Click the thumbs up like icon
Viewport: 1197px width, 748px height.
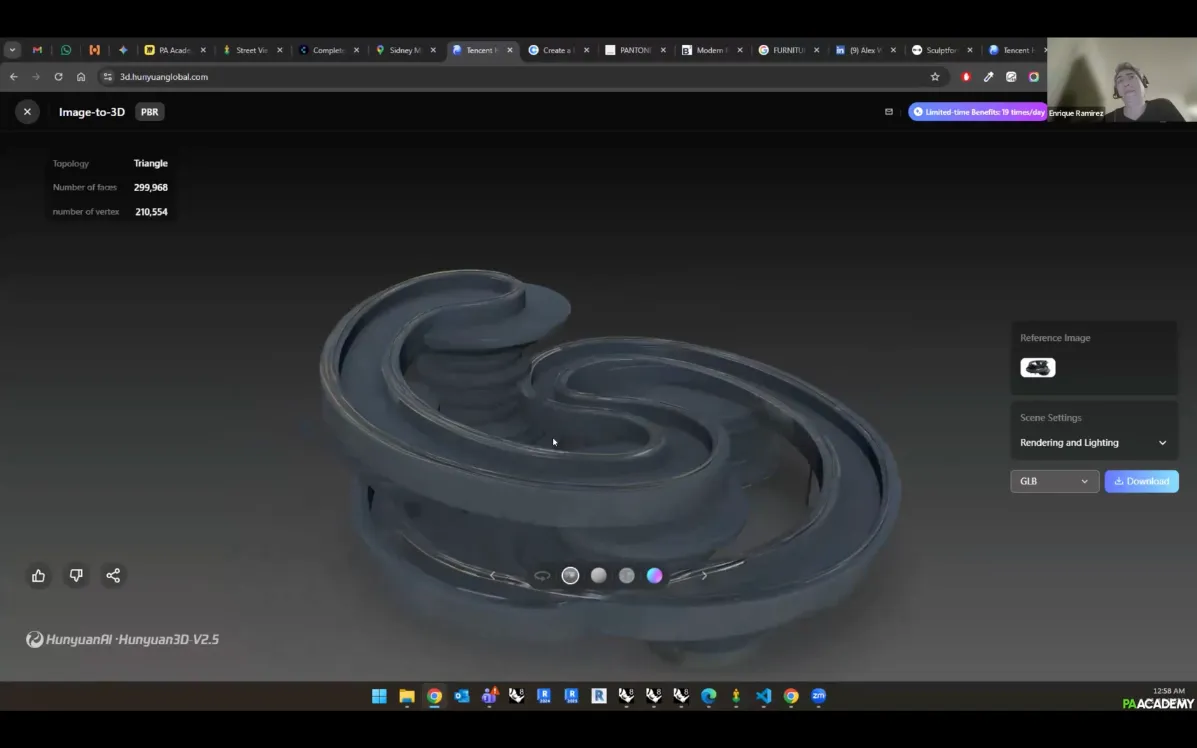click(38, 575)
